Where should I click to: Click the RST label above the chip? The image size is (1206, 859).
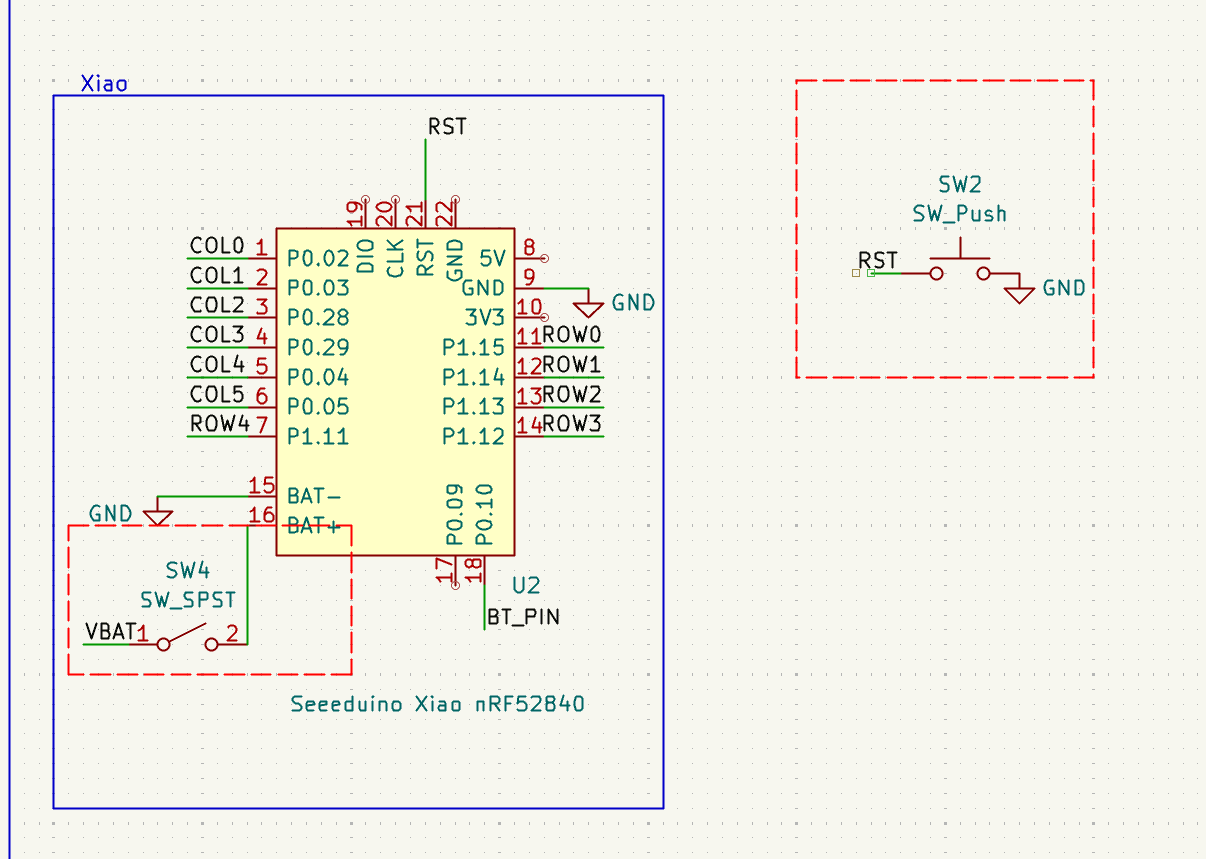tap(446, 127)
